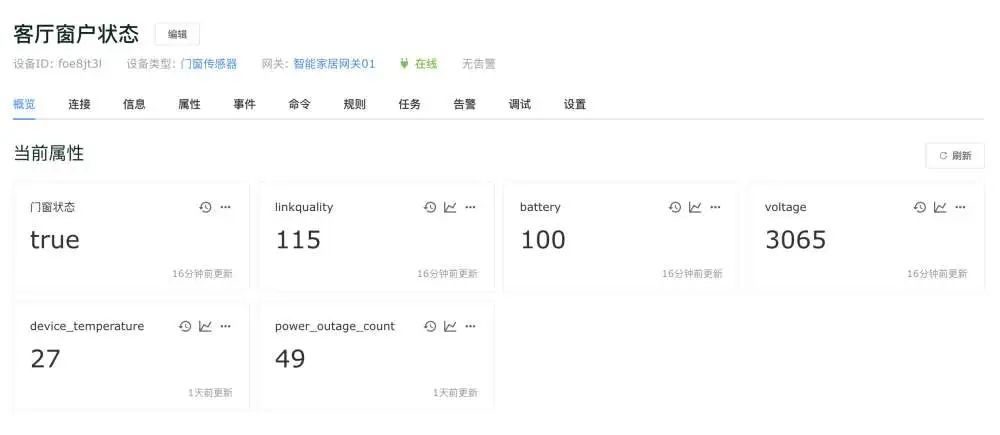Follow the 门窗传感器 device type link
1000x435 pixels.
[x=209, y=64]
